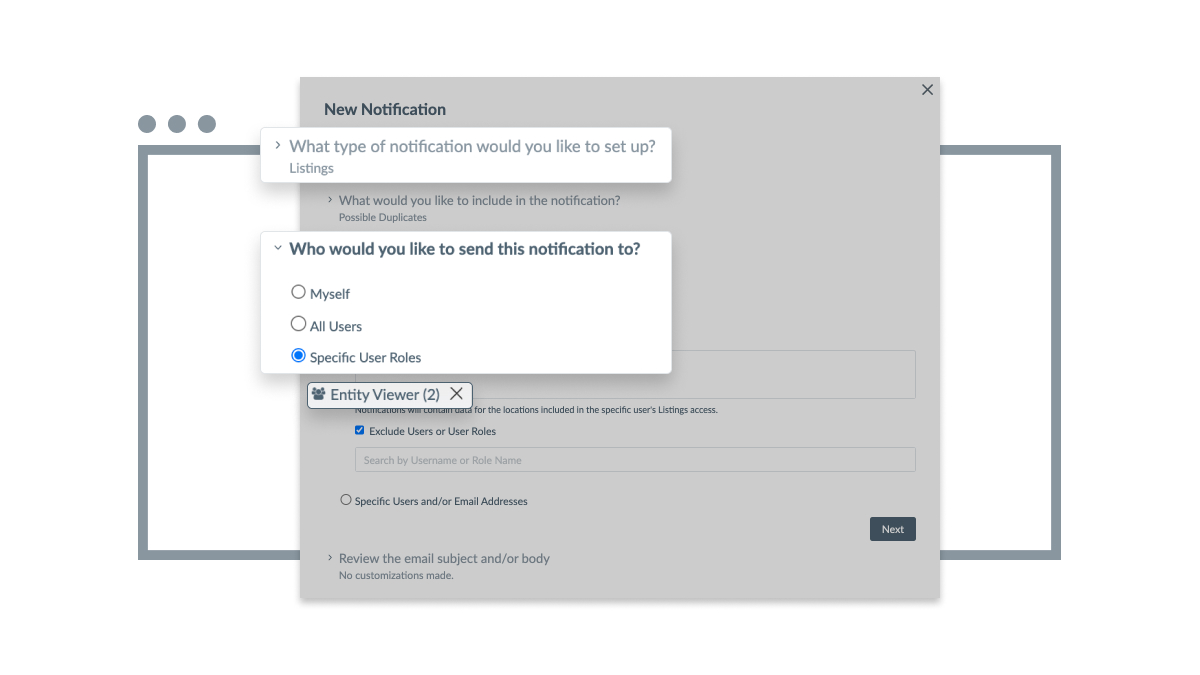This screenshot has width=1200, height=675.
Task: Remove the Entity Viewer (2) tag
Action: click(456, 394)
